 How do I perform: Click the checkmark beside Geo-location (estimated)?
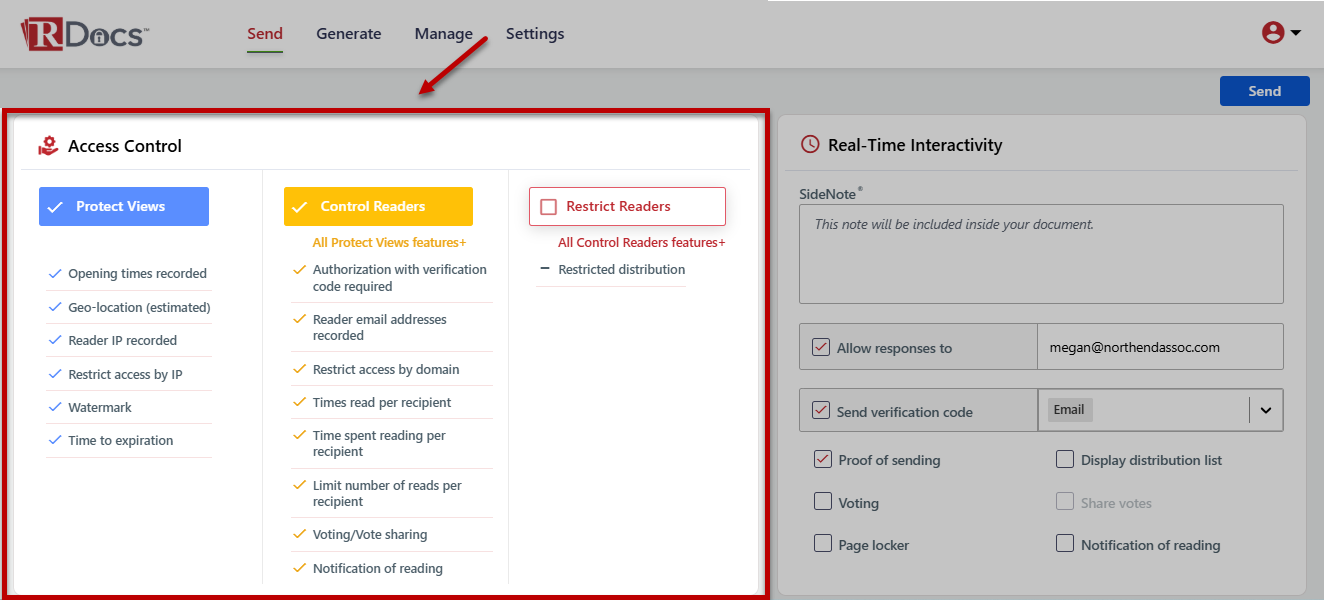tap(54, 307)
